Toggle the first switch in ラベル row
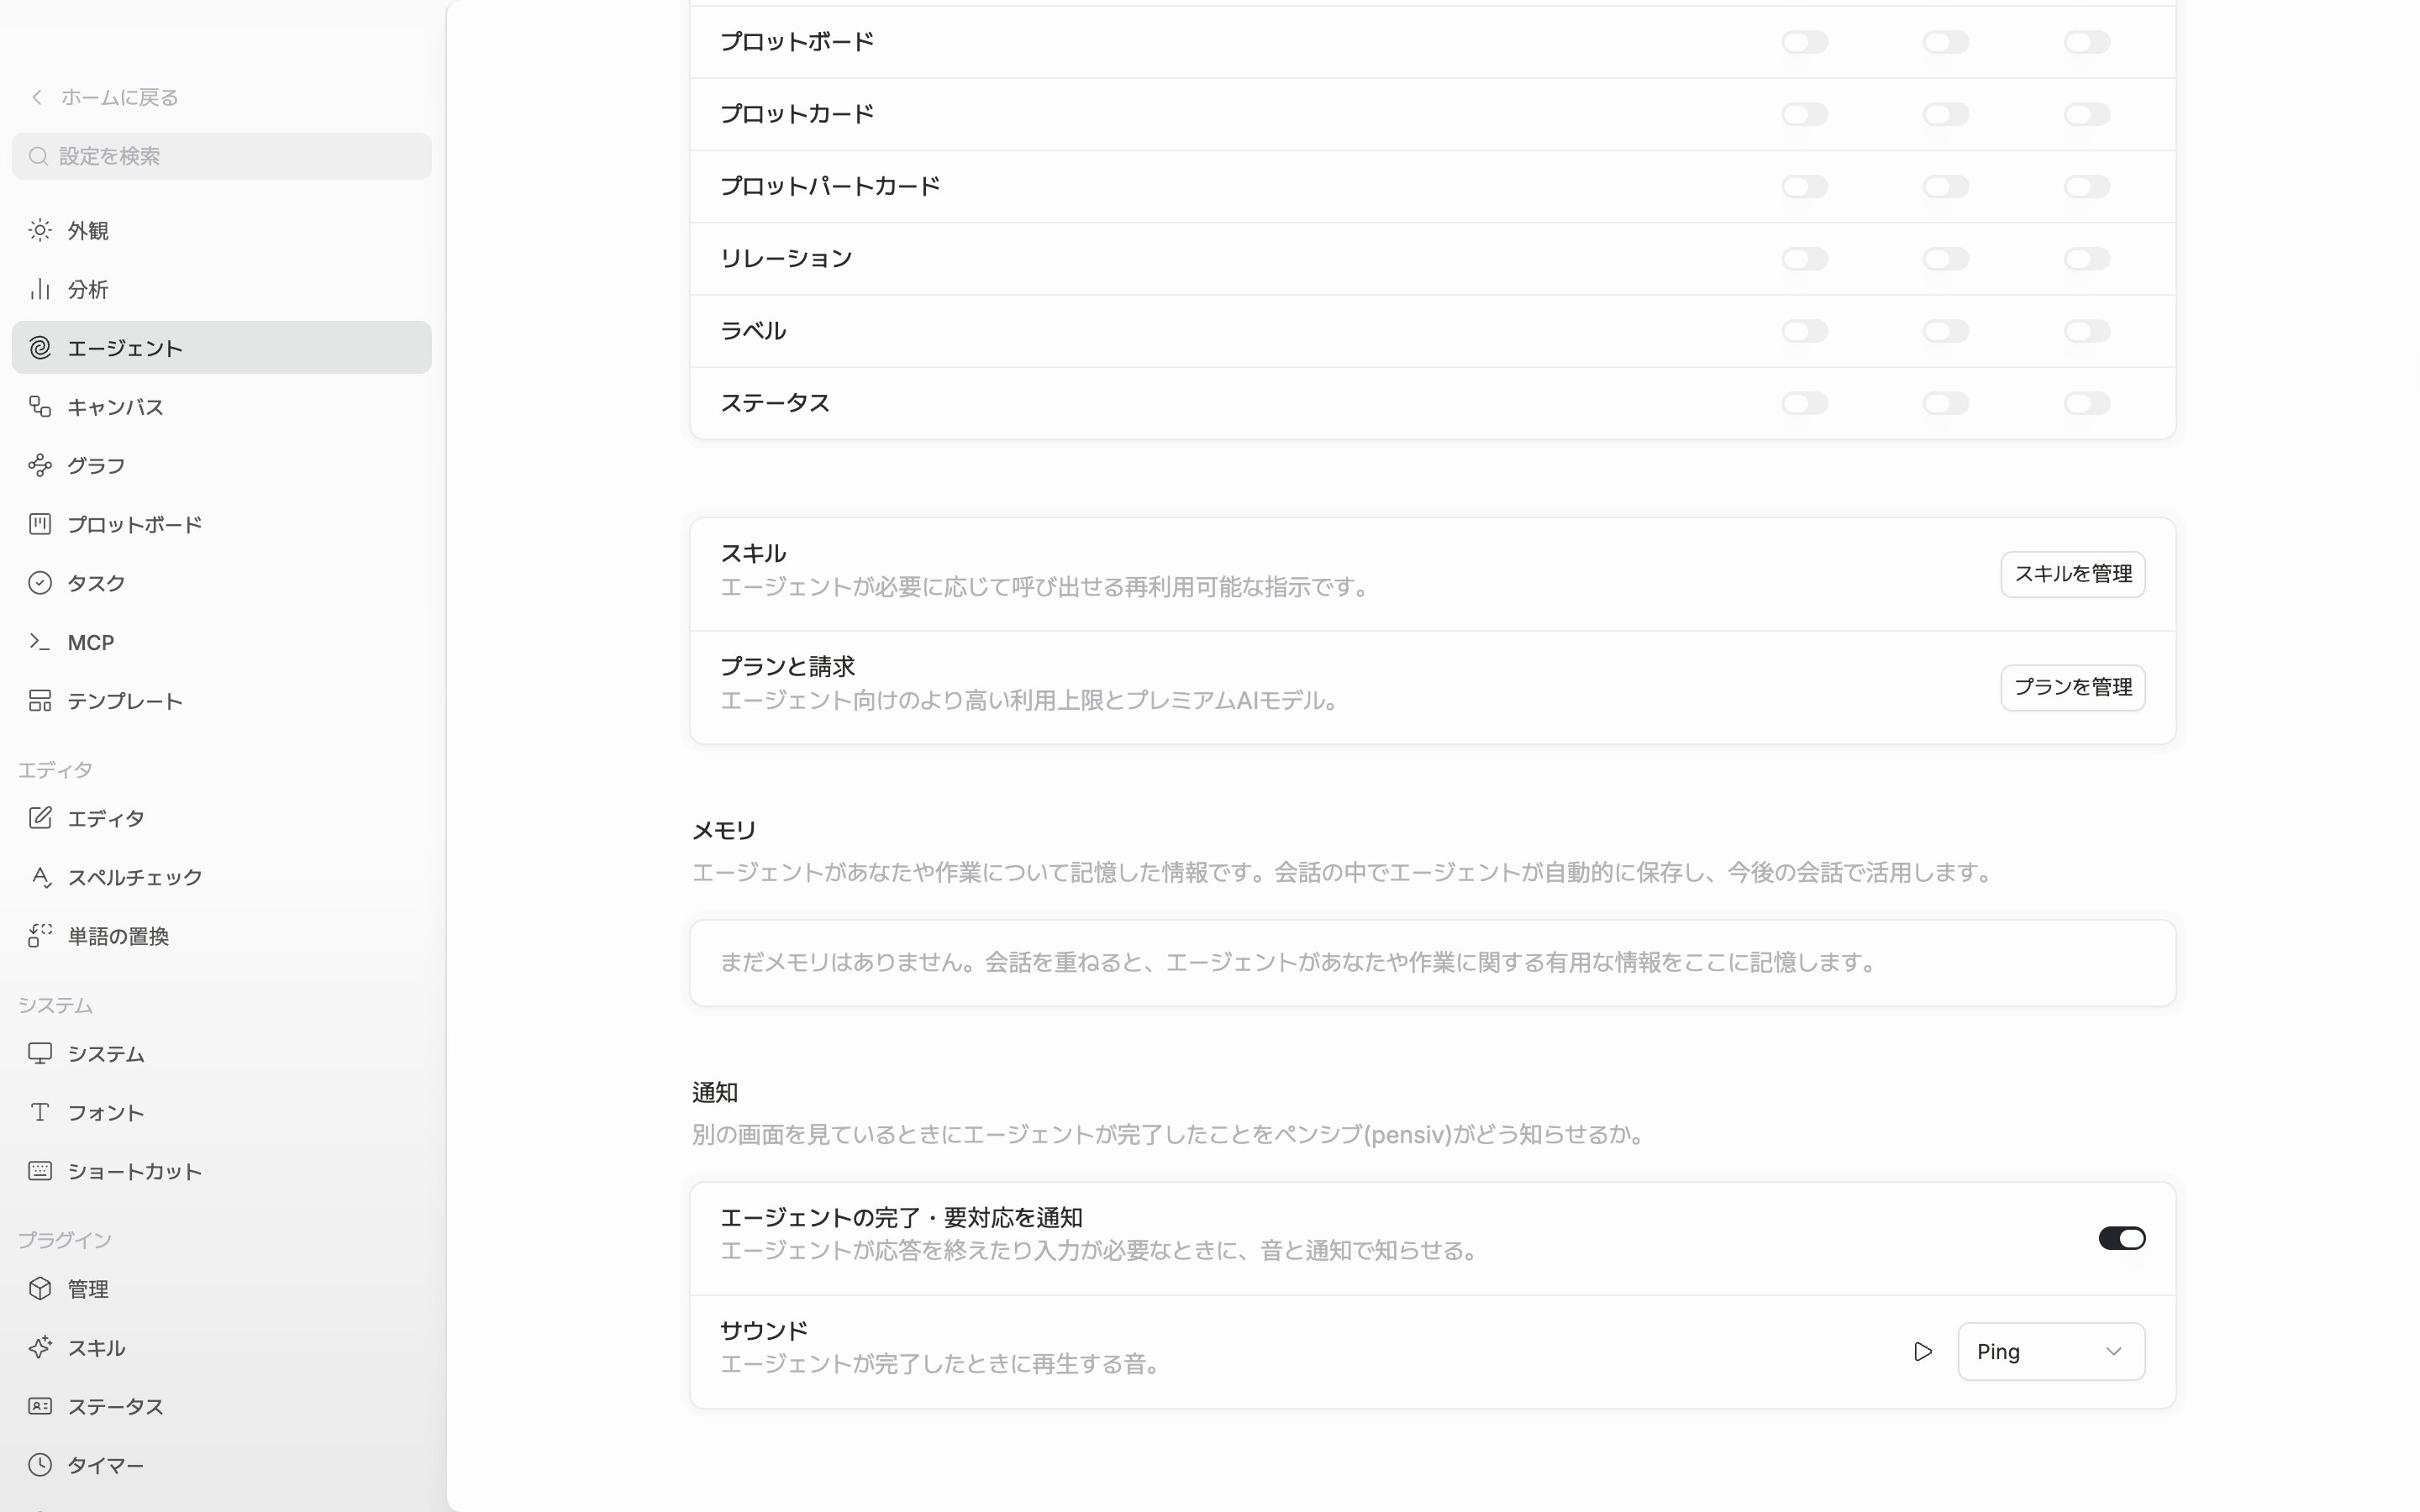The image size is (2420, 1512). pyautogui.click(x=1805, y=331)
